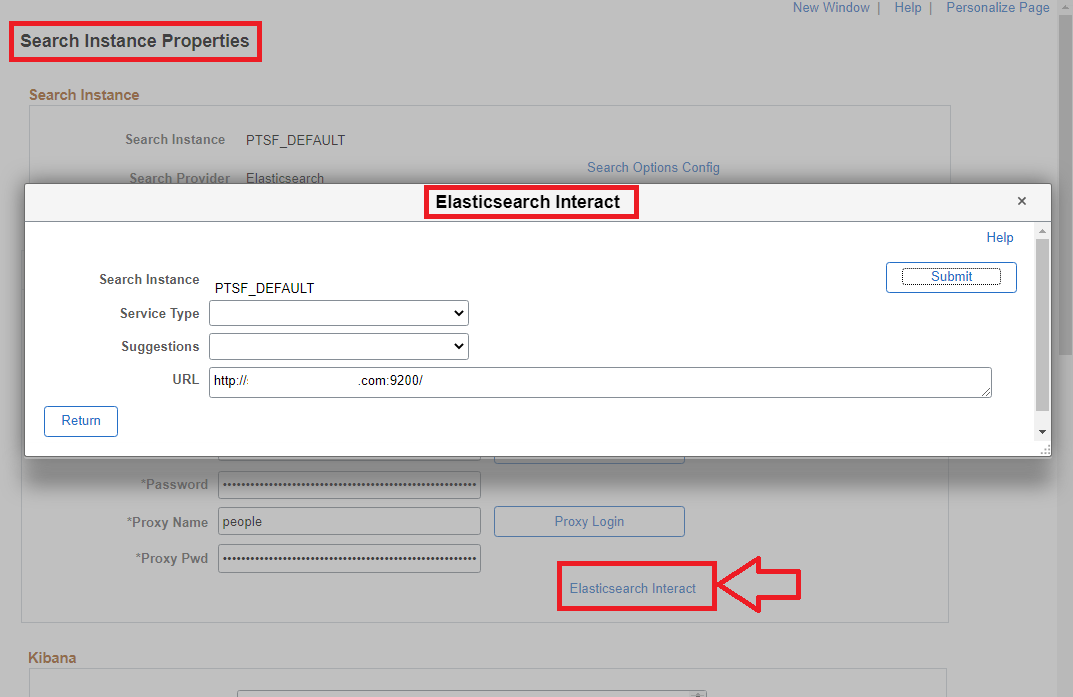
Task: Click the Submit button
Action: pyautogui.click(x=951, y=277)
